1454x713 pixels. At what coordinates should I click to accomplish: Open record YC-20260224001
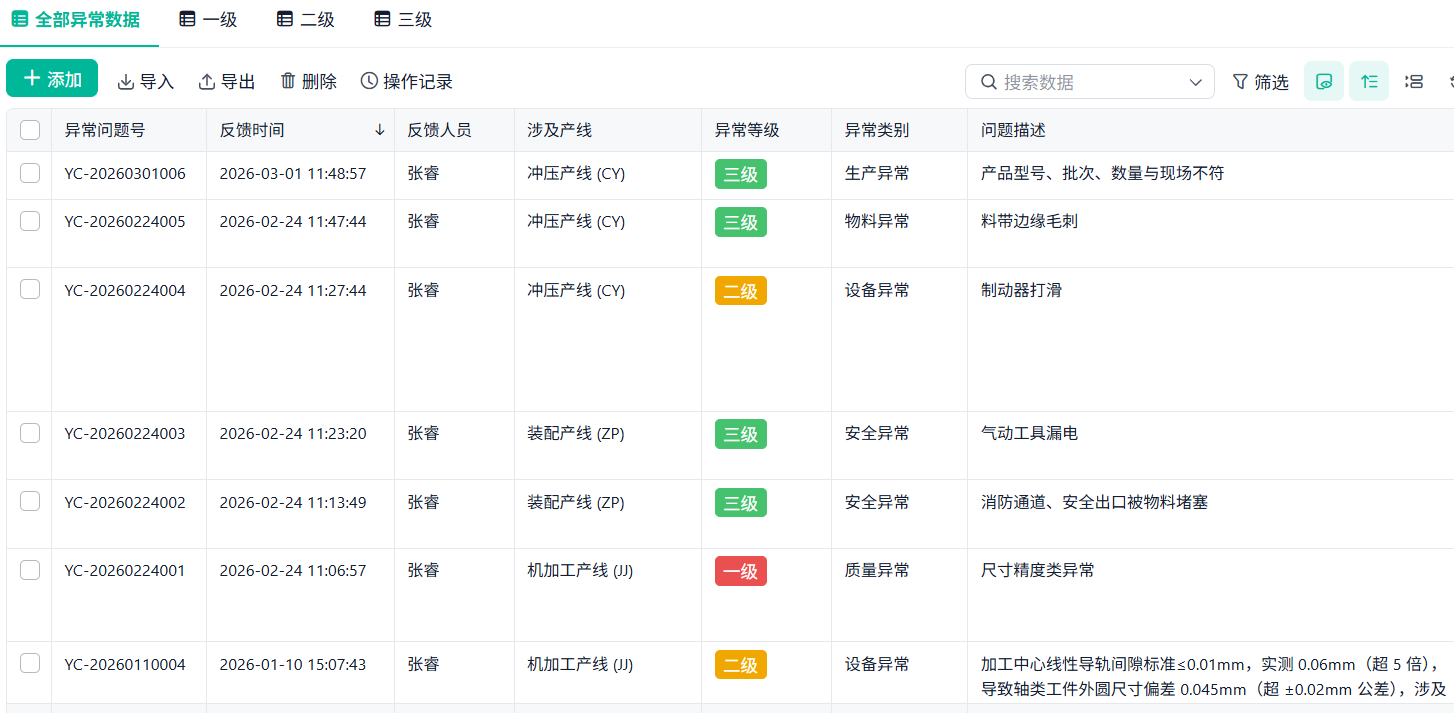point(125,571)
